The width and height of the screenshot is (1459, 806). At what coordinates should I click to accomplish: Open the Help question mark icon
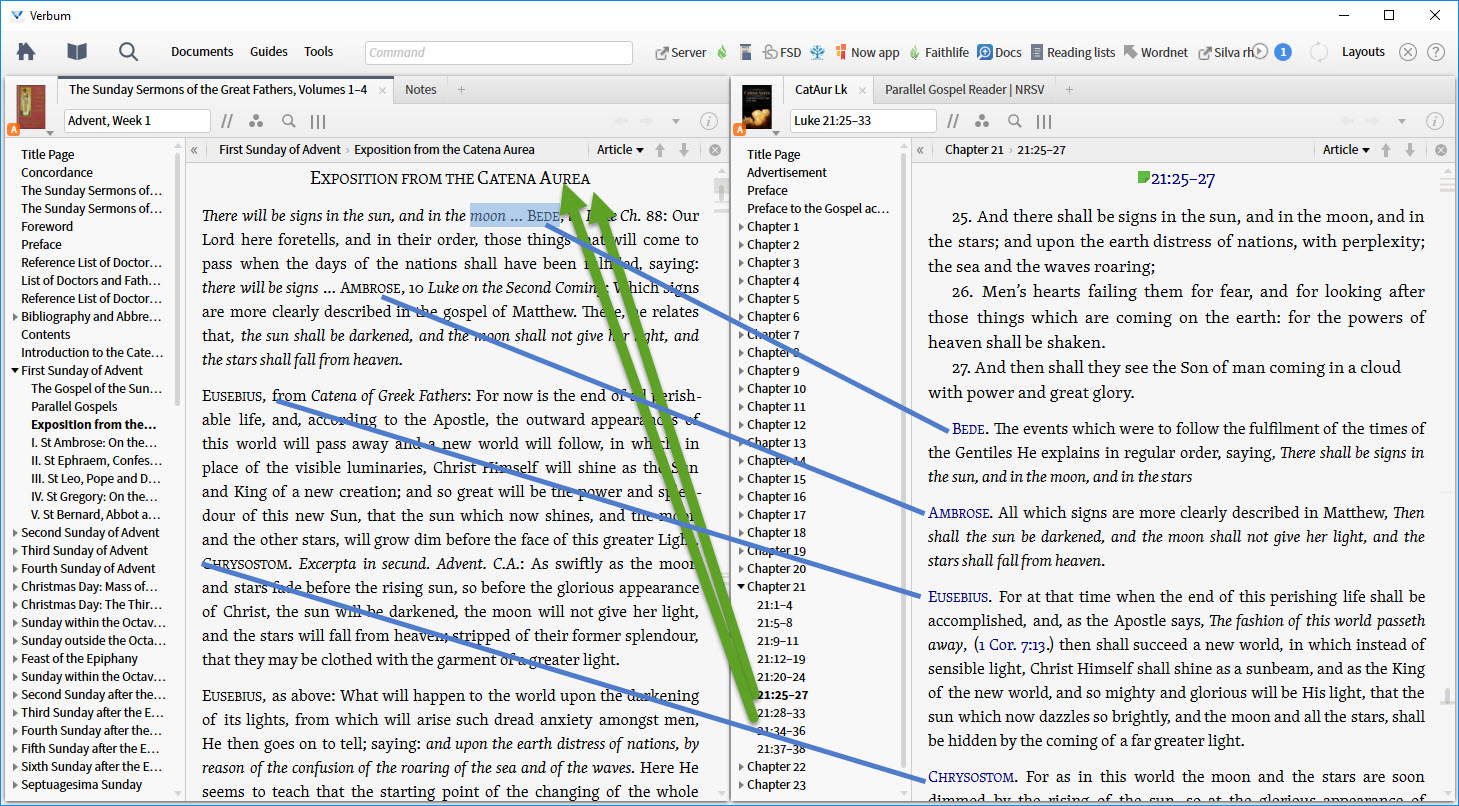[1436, 52]
